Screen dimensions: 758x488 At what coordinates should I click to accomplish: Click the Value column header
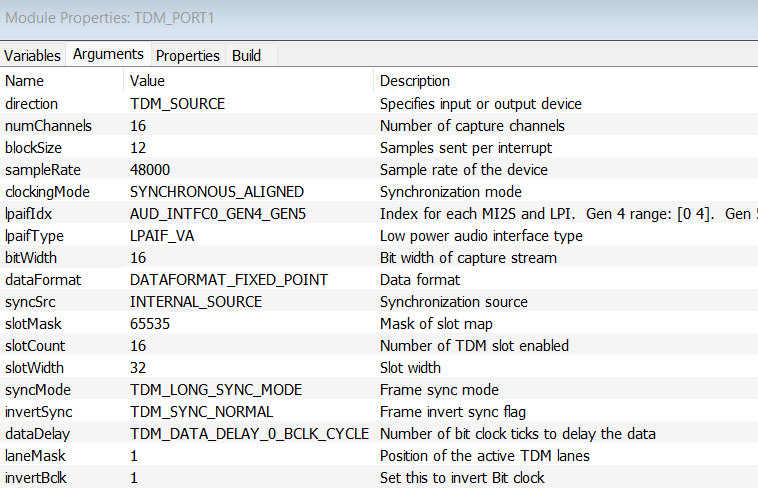pos(148,81)
